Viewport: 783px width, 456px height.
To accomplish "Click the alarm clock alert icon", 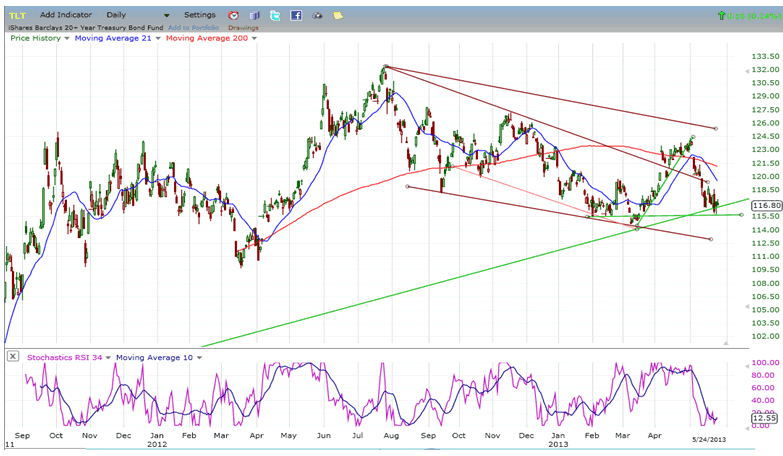I will tap(233, 16).
